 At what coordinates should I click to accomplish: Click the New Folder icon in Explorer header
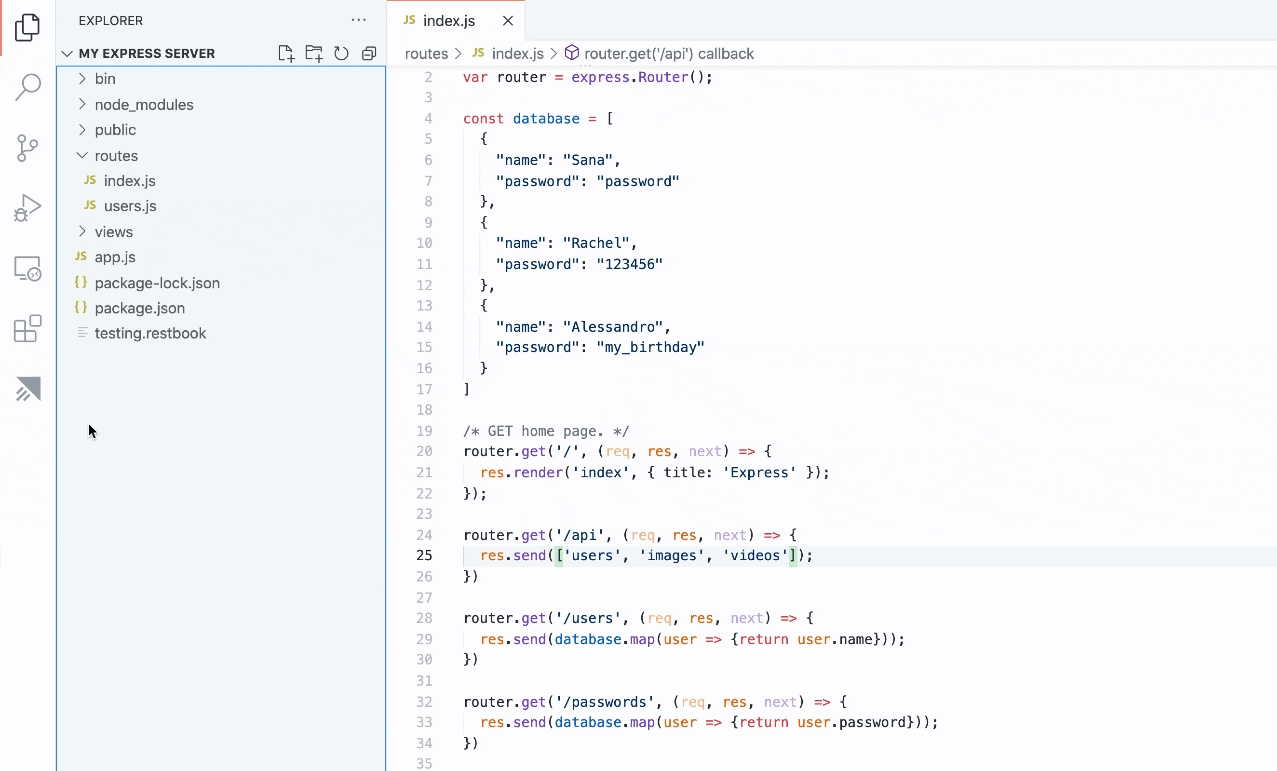click(314, 53)
